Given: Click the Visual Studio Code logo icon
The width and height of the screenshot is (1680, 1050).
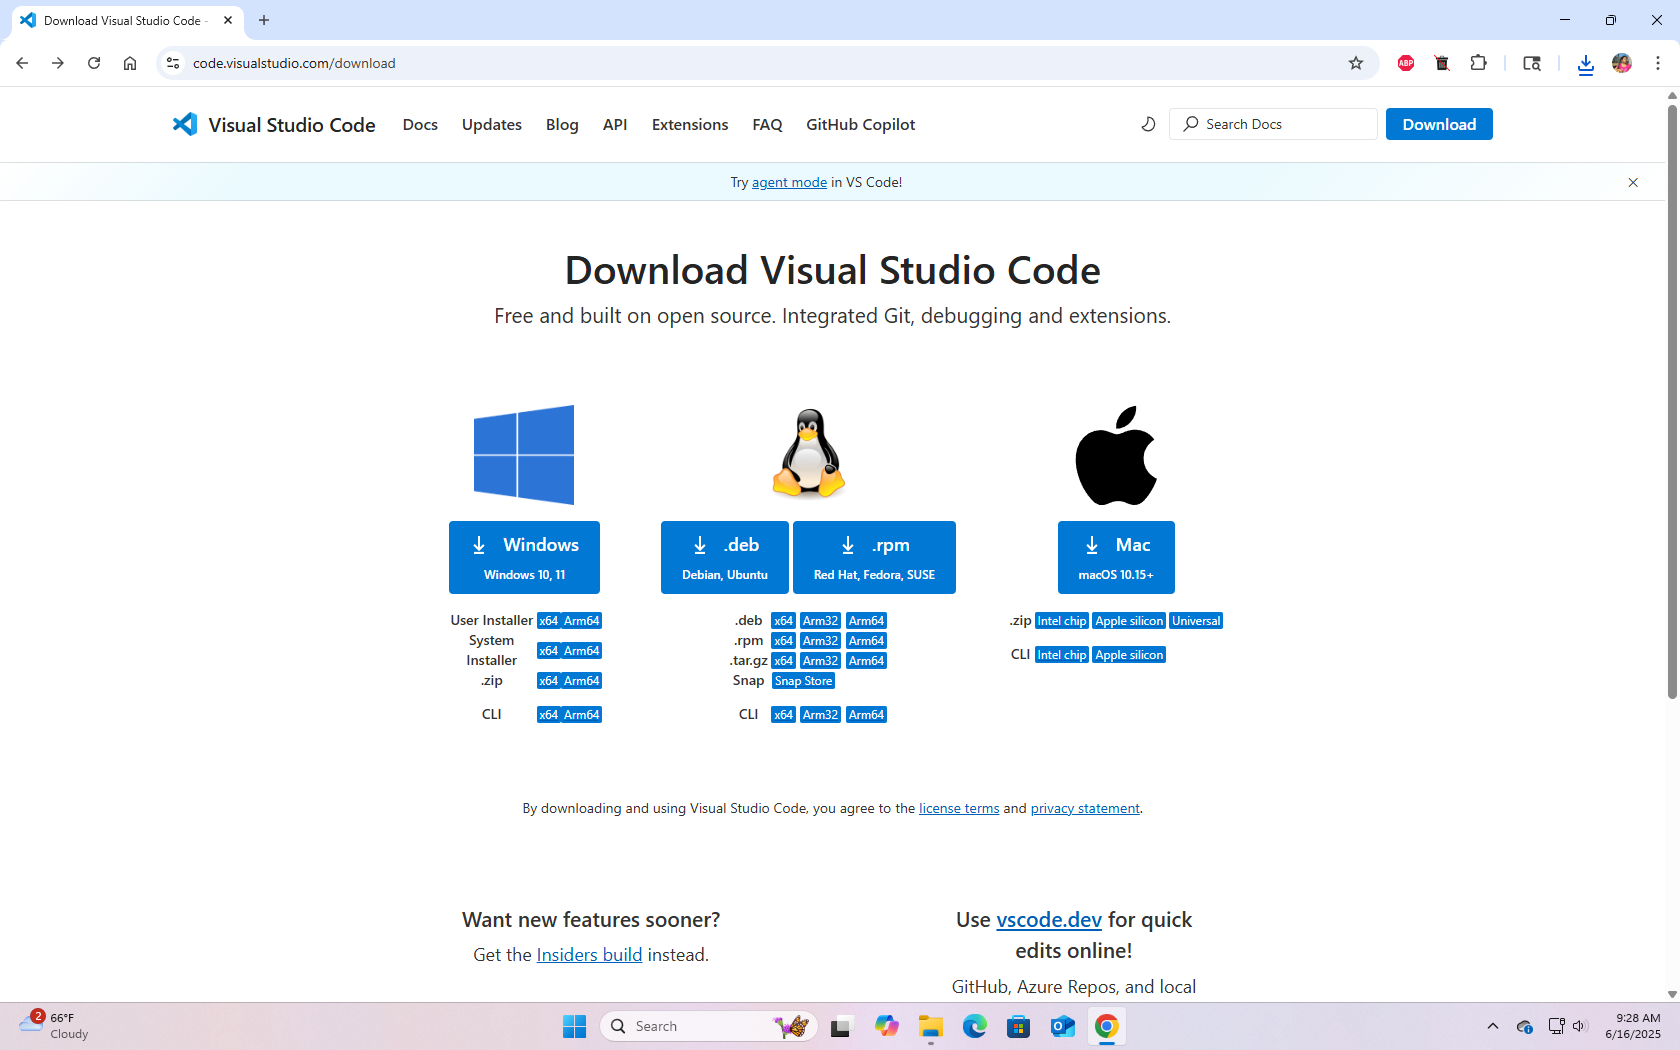Looking at the screenshot, I should (x=185, y=124).
